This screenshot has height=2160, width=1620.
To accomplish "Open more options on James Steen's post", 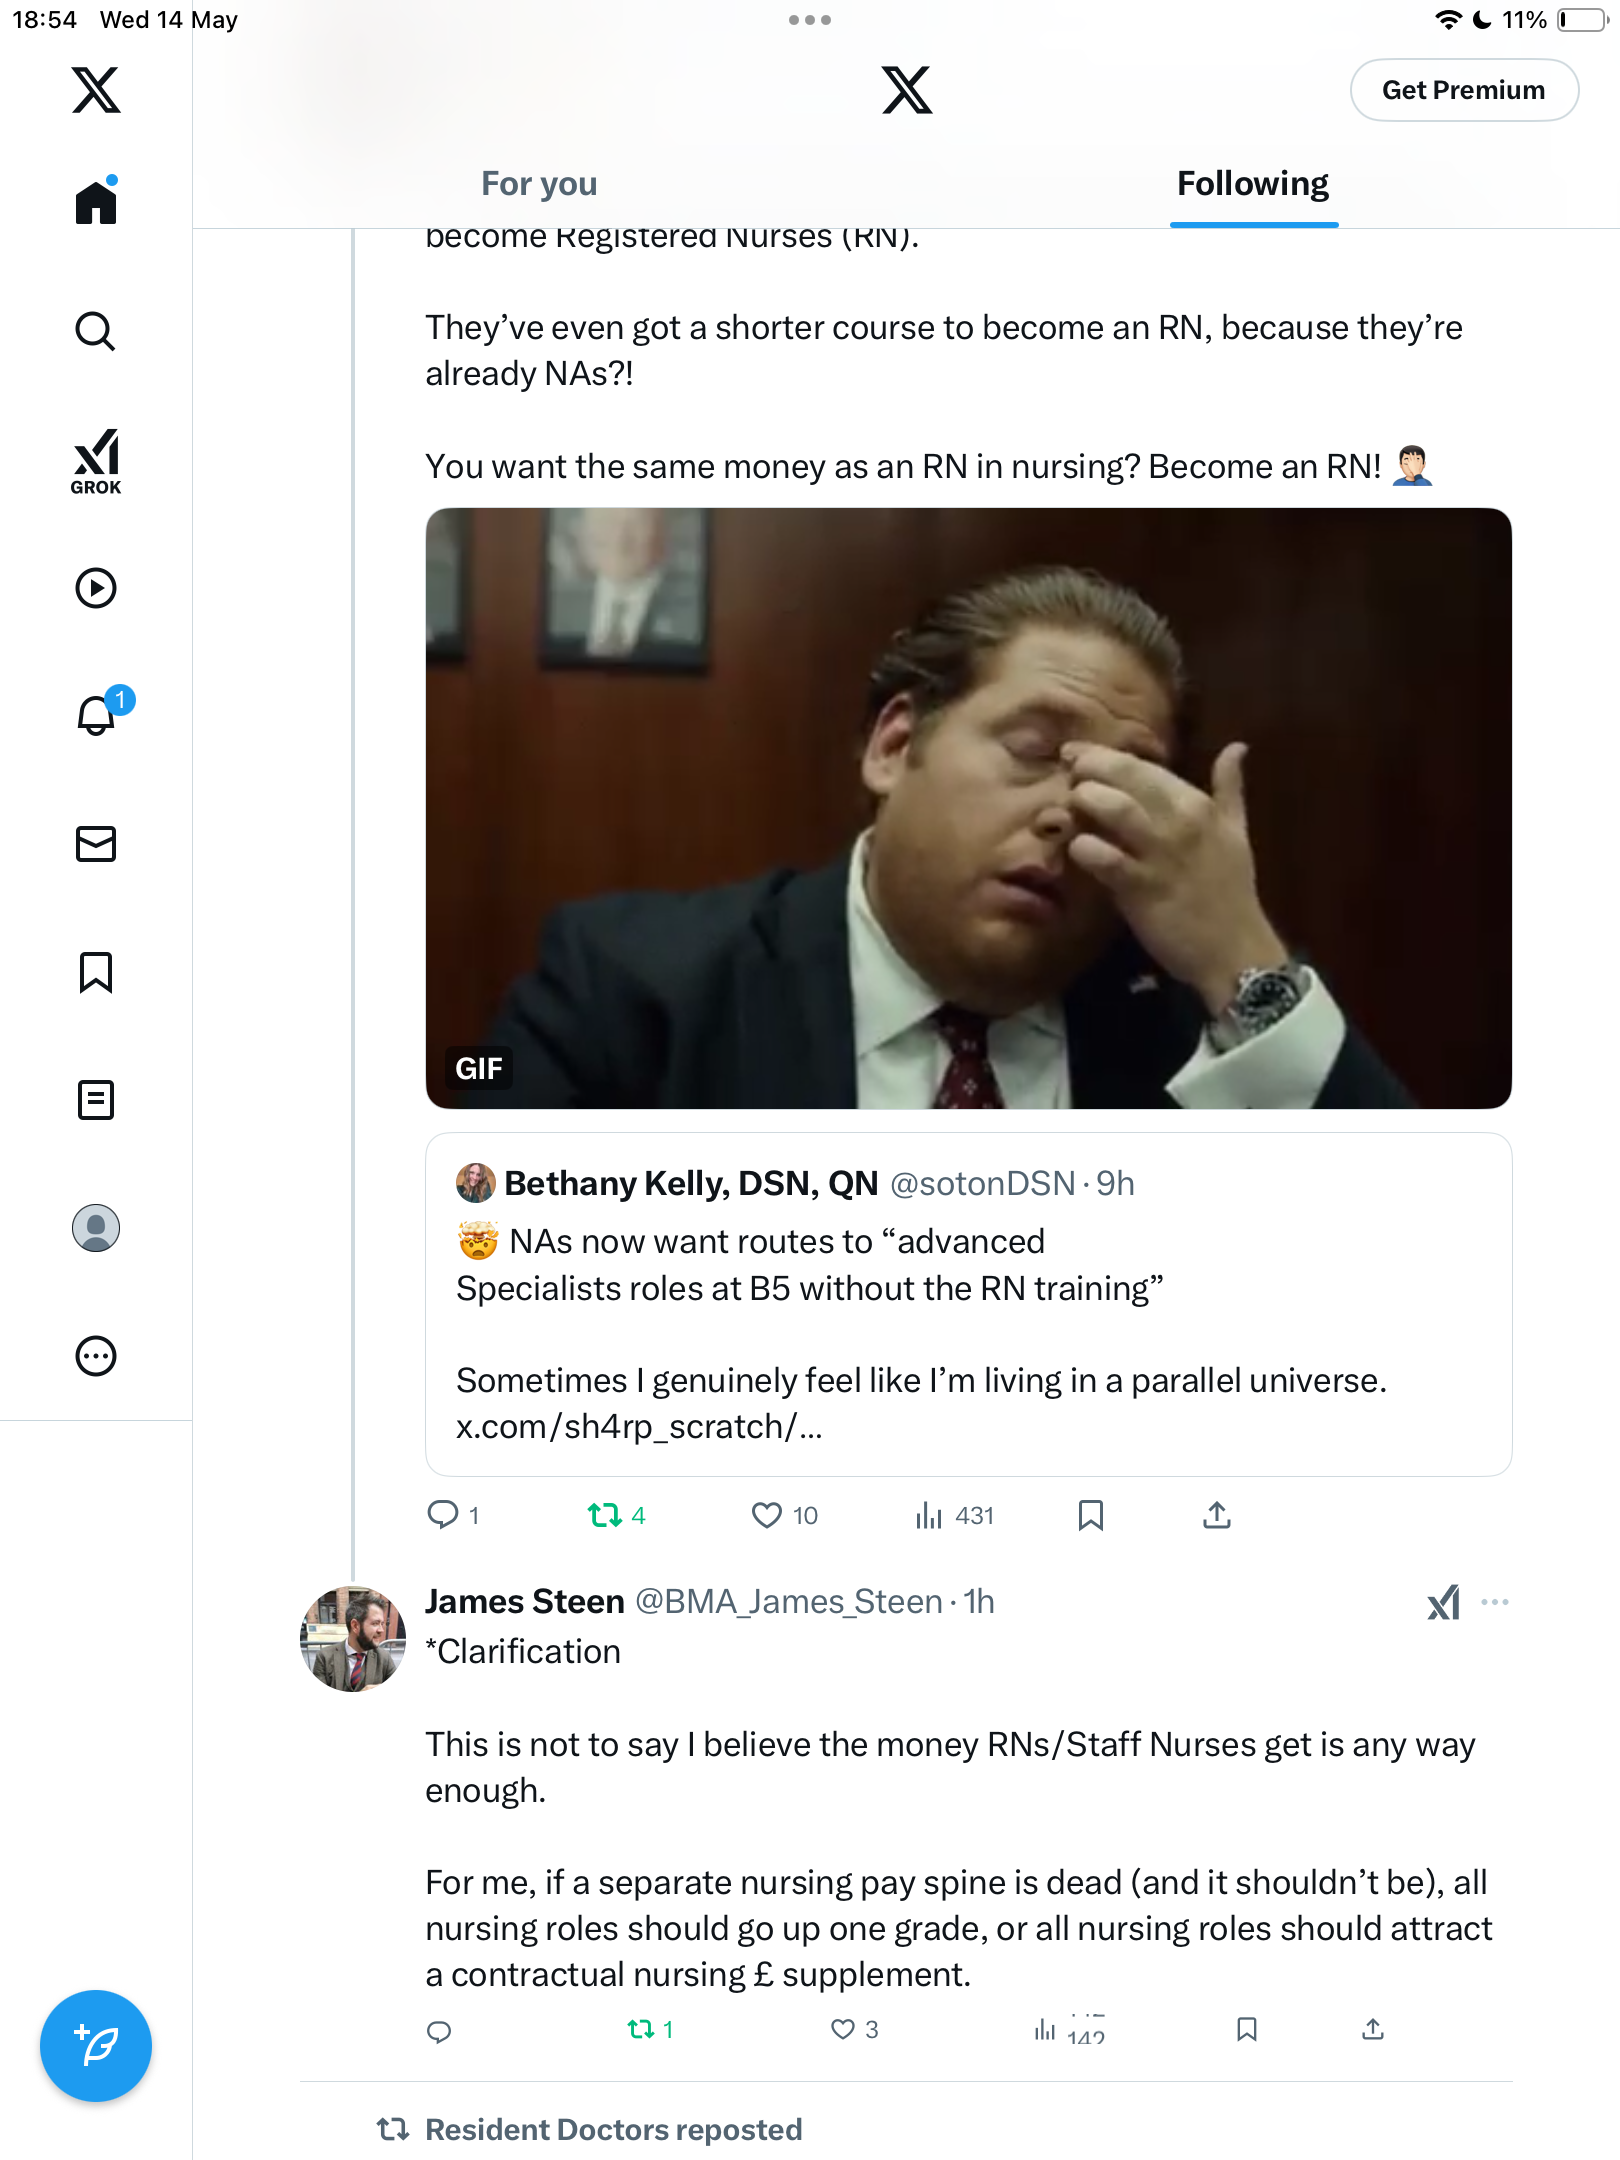I will pos(1495,1602).
